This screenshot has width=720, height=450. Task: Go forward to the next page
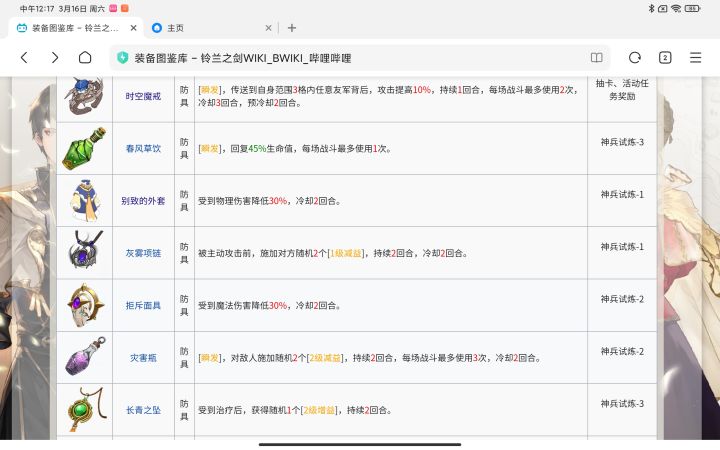click(x=54, y=58)
